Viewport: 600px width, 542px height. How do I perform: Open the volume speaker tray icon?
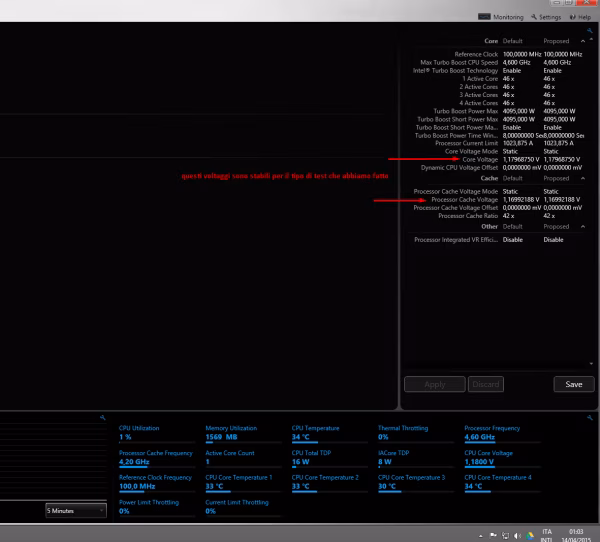517,536
